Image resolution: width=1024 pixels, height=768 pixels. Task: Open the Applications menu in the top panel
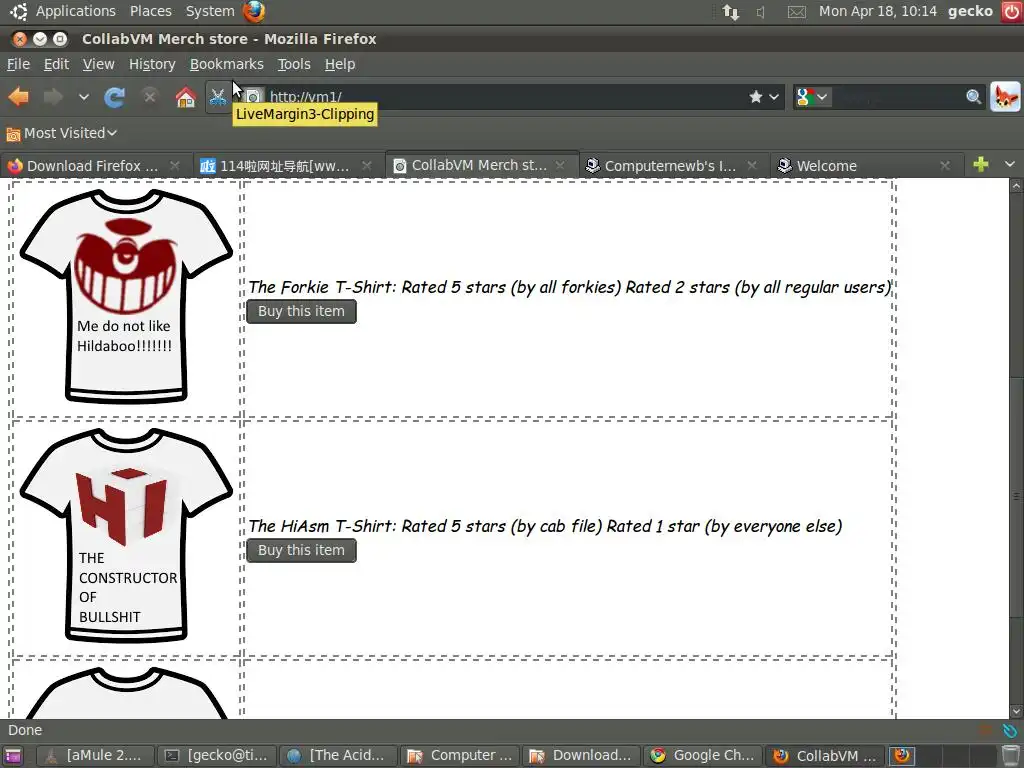tap(75, 11)
